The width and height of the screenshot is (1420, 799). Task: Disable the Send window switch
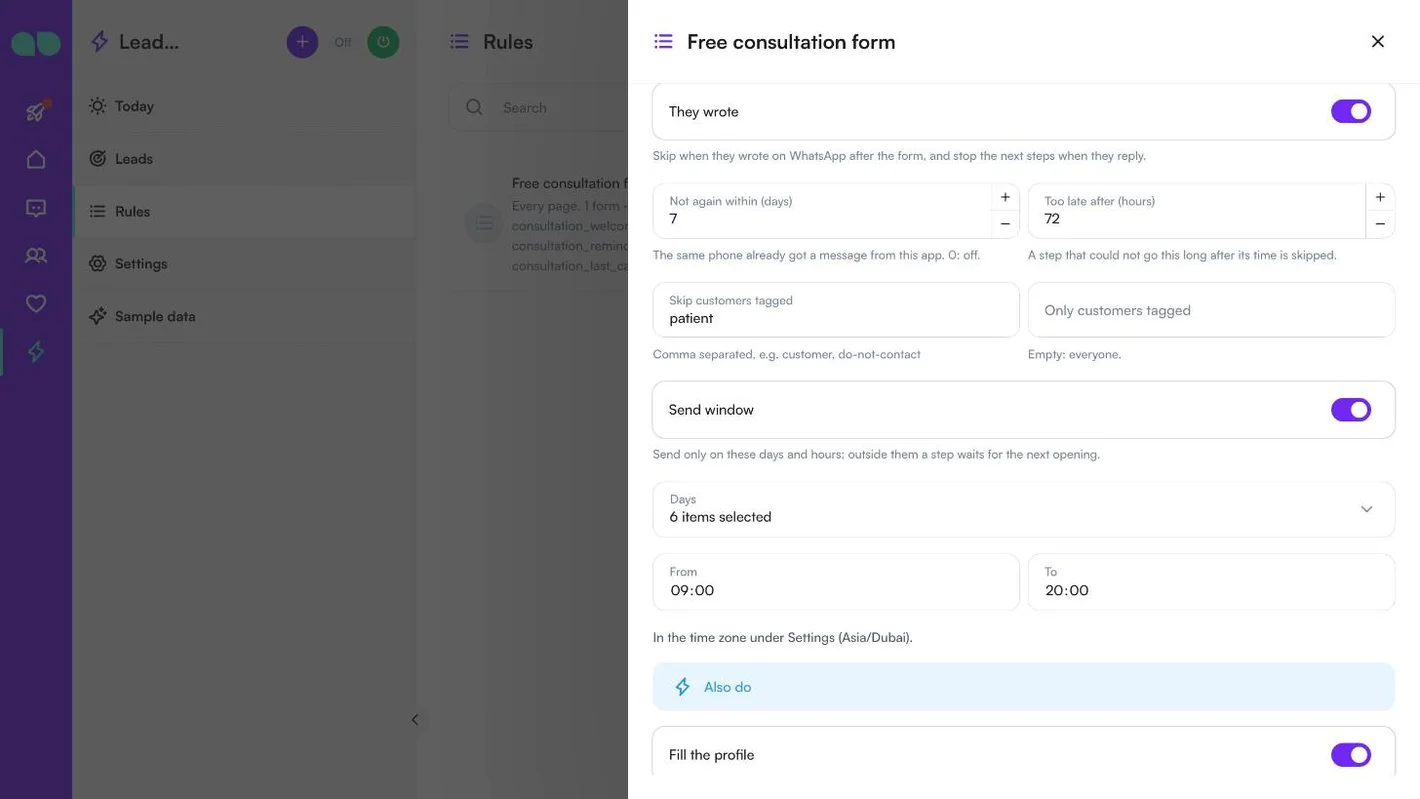[1350, 410]
